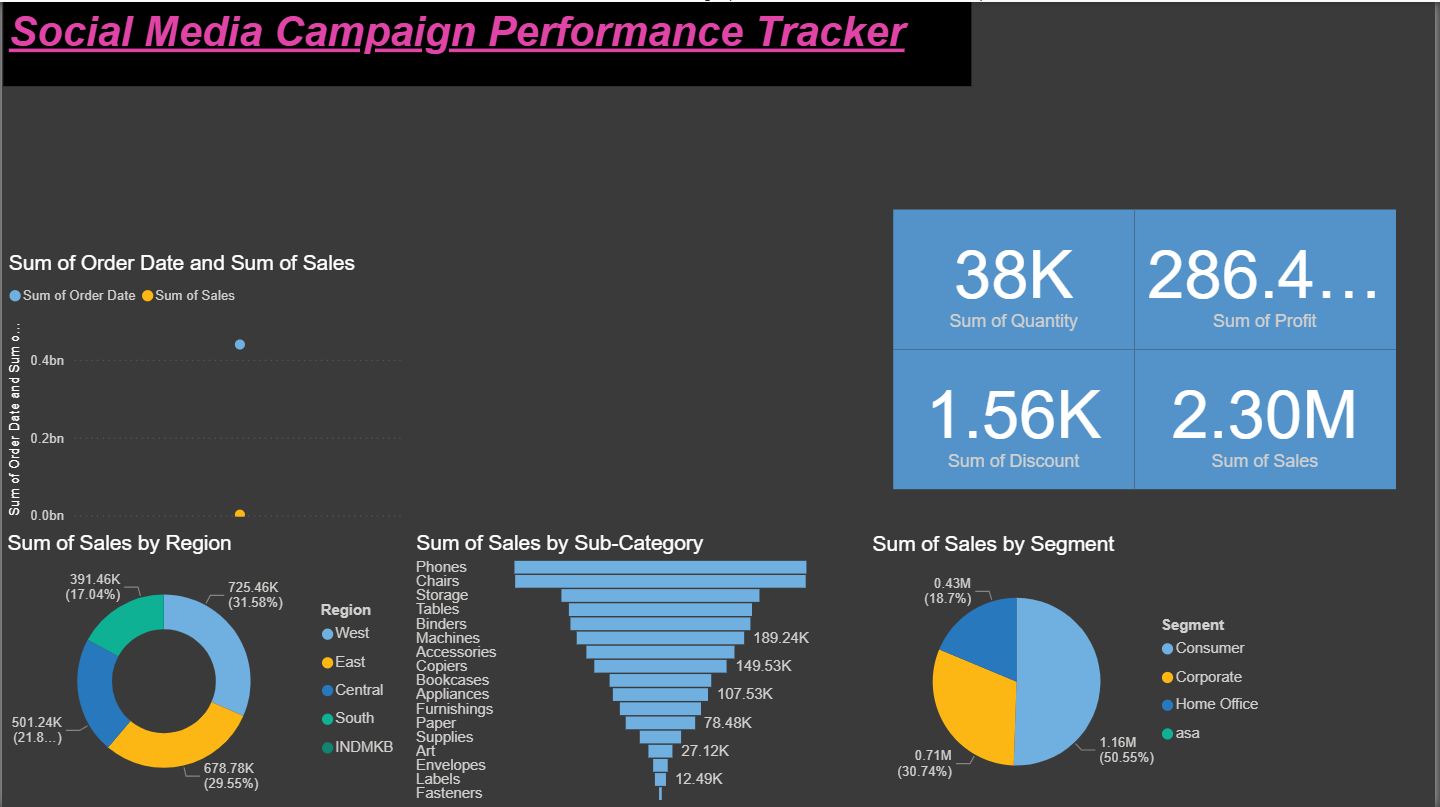Screen dimensions: 1440x807
Task: Click the blue Sum of Order Date data point
Action: 240,344
